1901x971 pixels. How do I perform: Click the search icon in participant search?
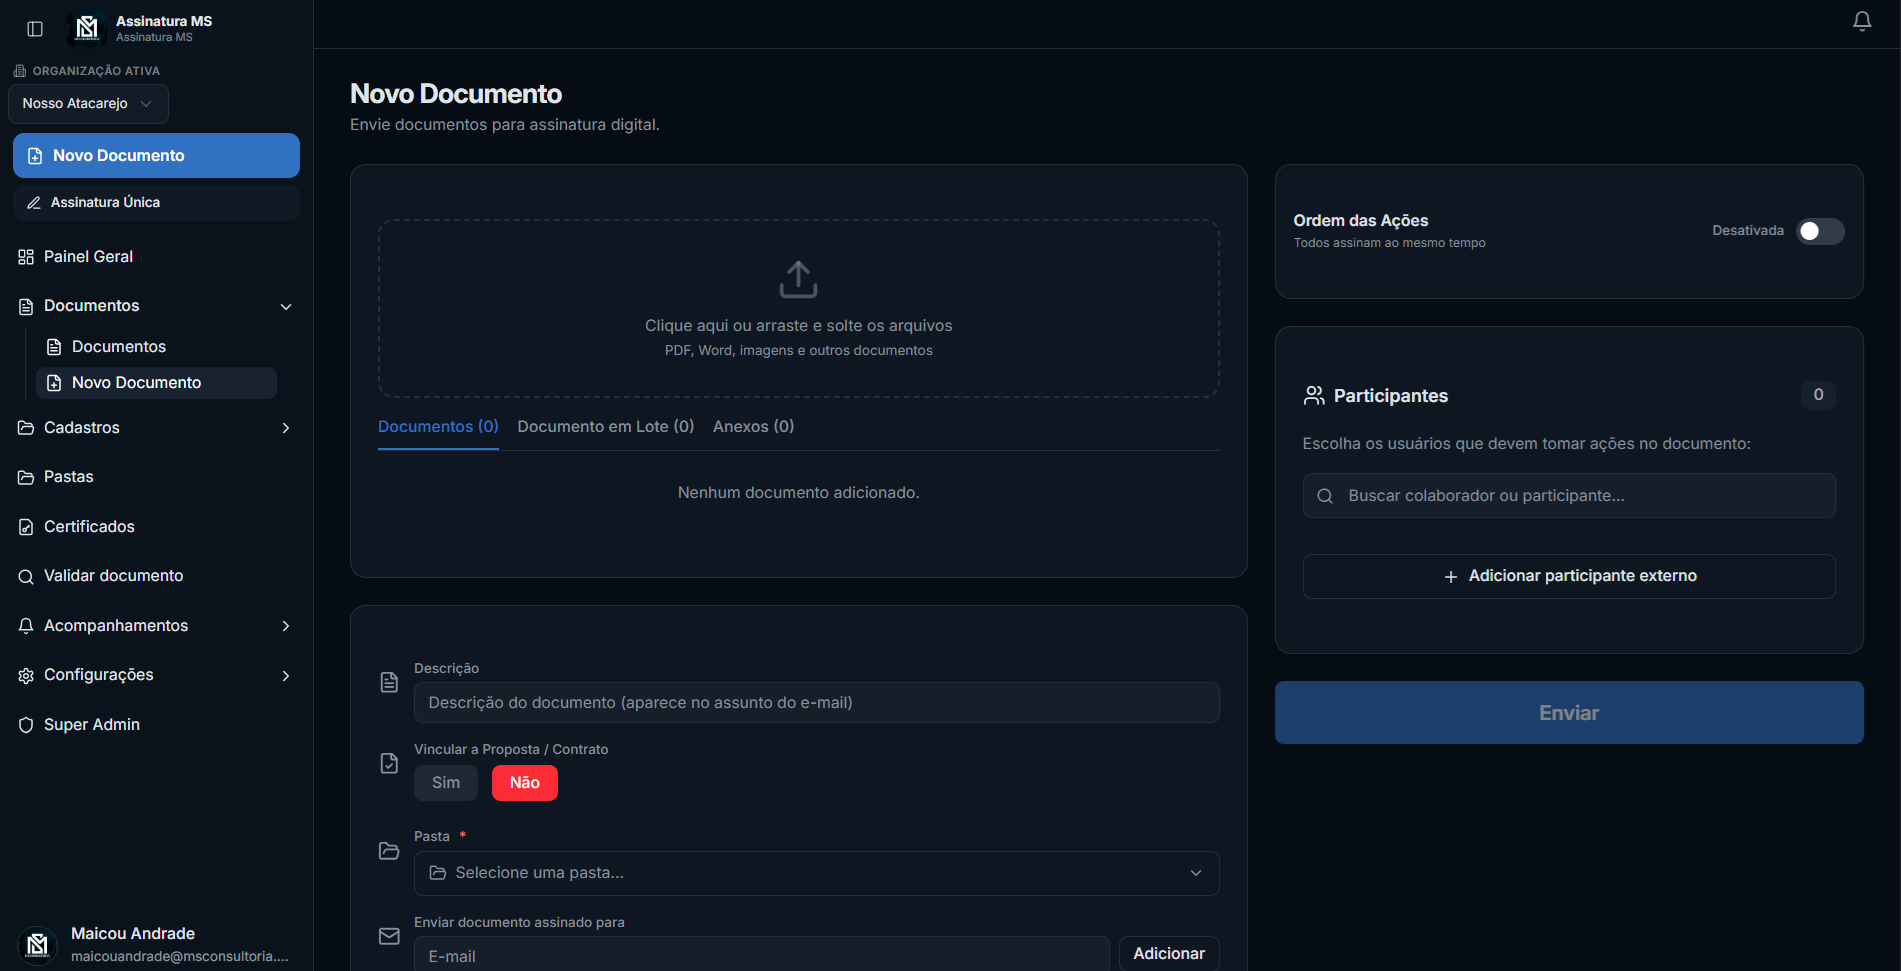point(1325,496)
